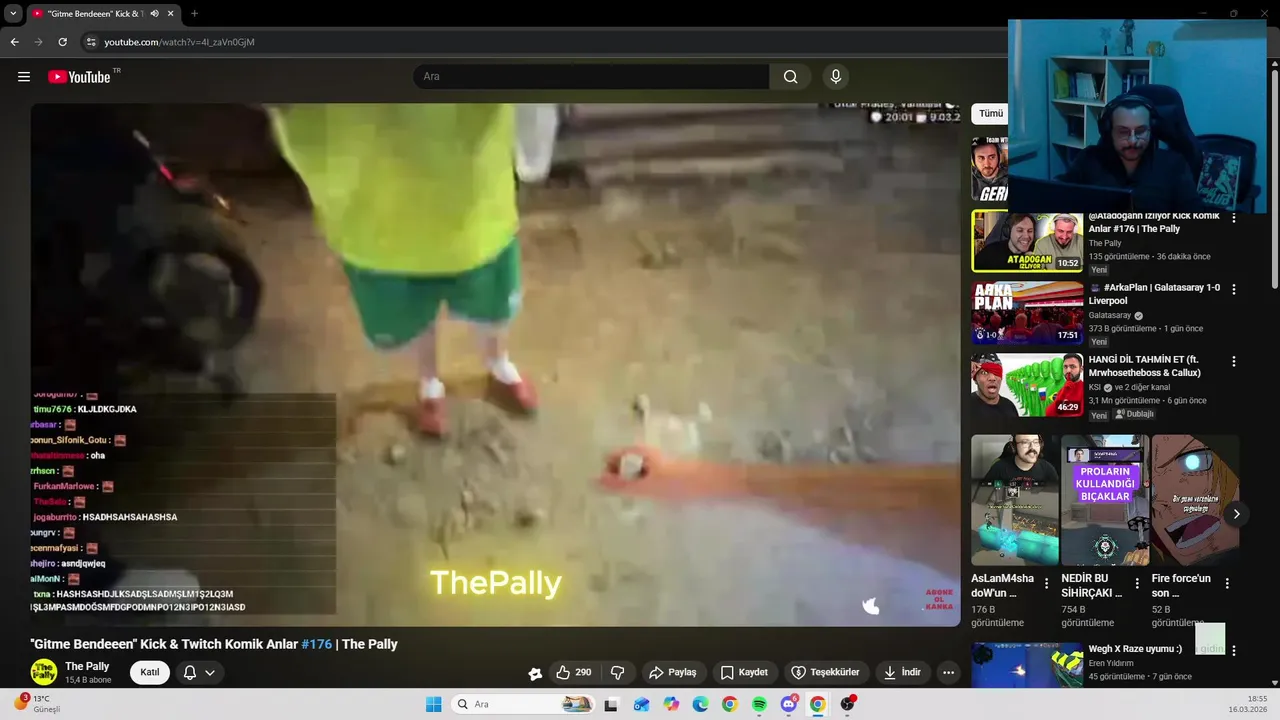Open menu for HANGİ DİL TAHMİN ET

(1233, 362)
